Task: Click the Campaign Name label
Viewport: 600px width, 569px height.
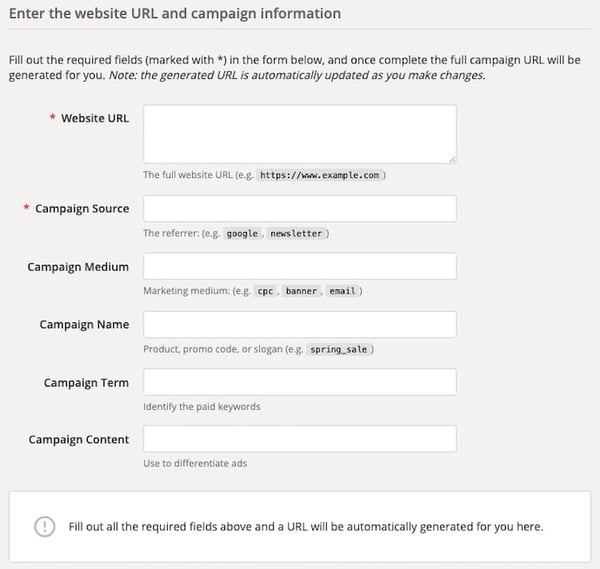Action: (84, 325)
